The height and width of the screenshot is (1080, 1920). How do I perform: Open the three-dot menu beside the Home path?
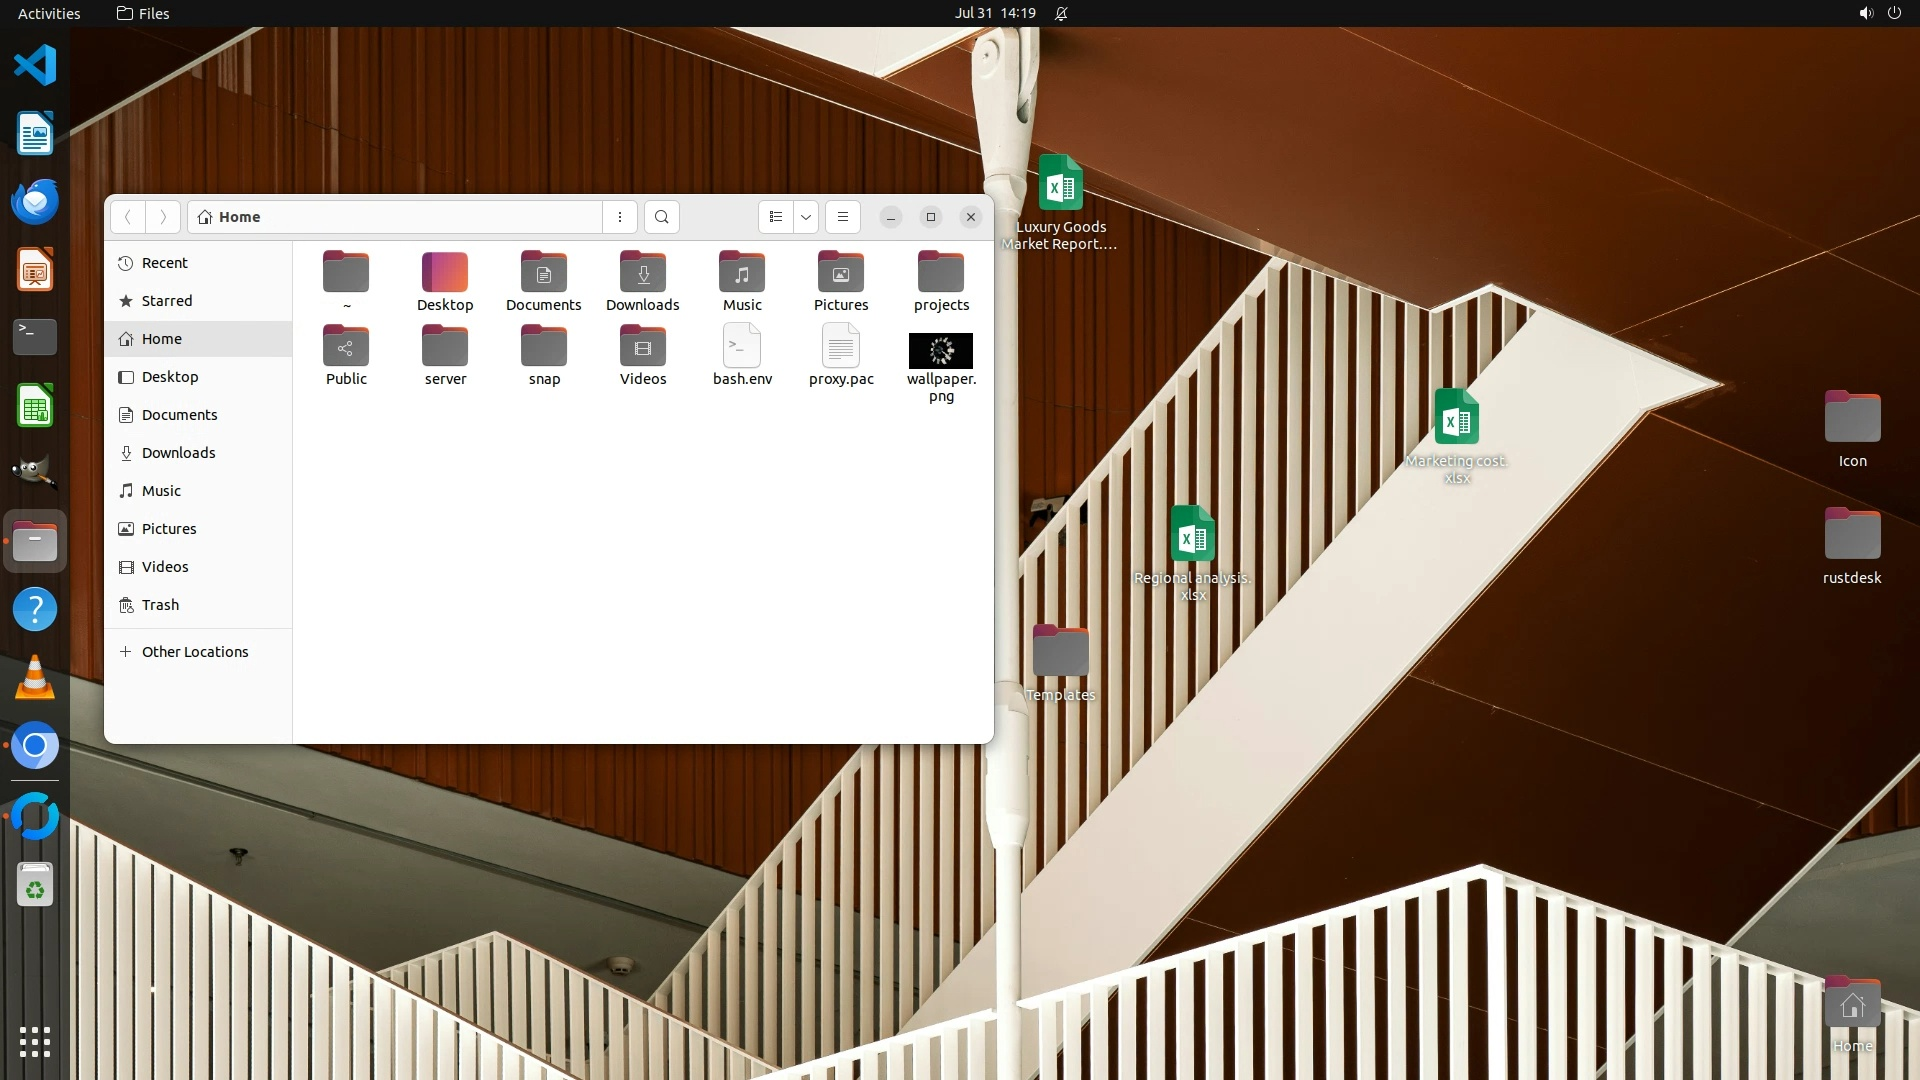point(620,217)
